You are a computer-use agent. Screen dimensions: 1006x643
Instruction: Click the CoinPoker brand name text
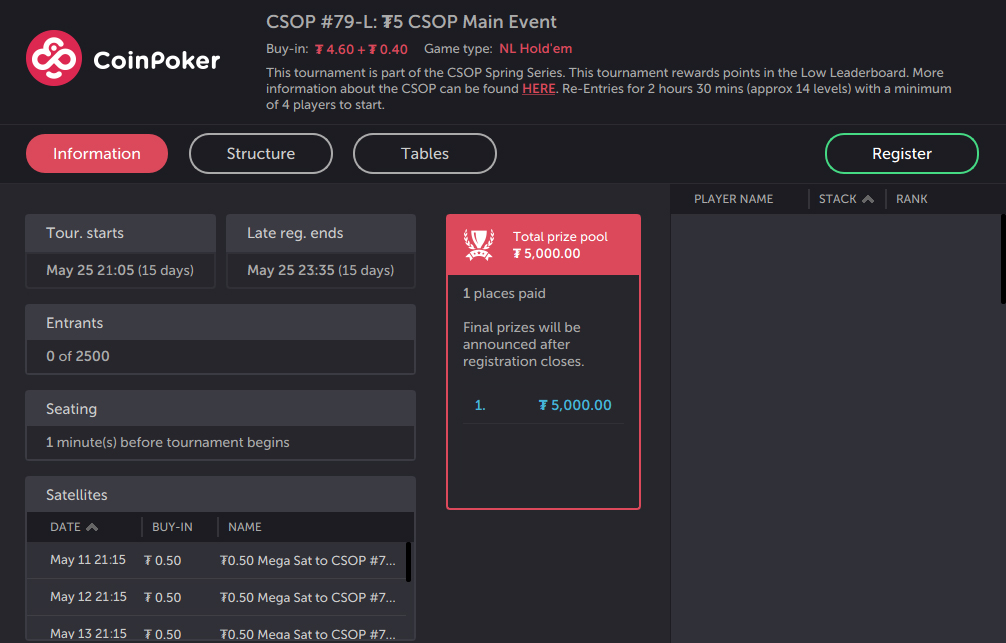[157, 60]
